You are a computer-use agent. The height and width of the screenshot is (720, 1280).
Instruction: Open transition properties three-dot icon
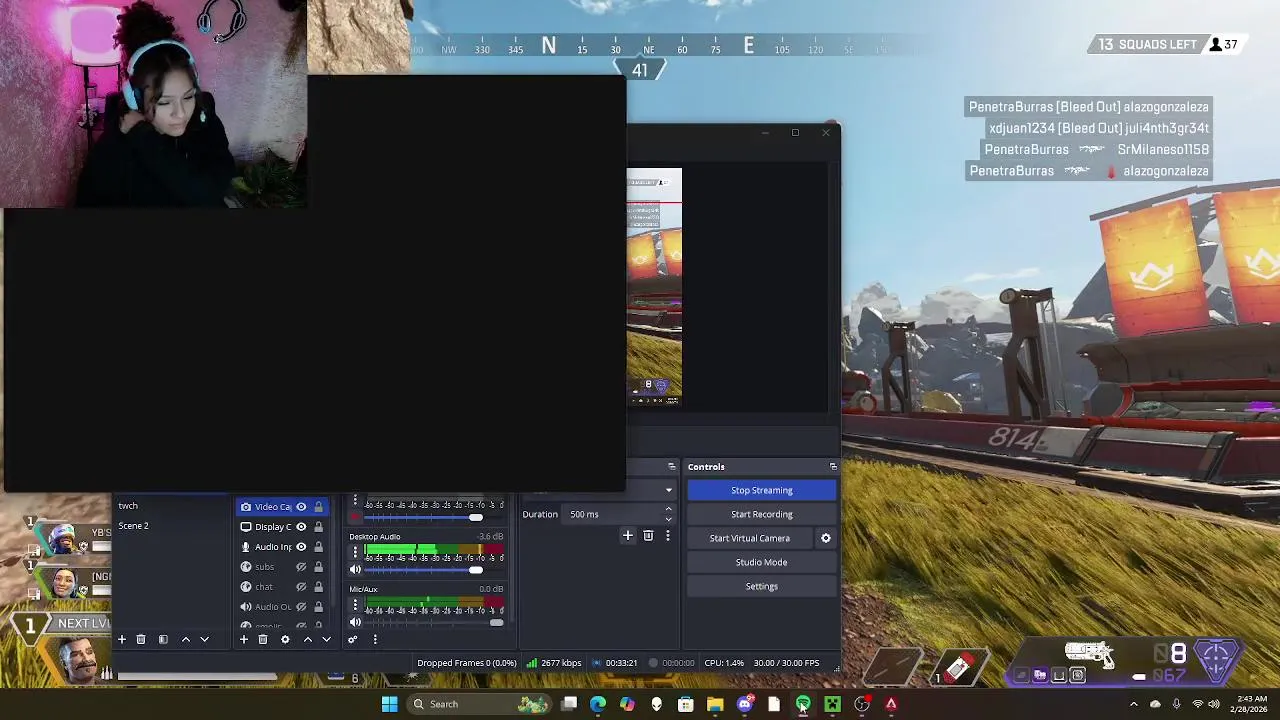click(668, 536)
